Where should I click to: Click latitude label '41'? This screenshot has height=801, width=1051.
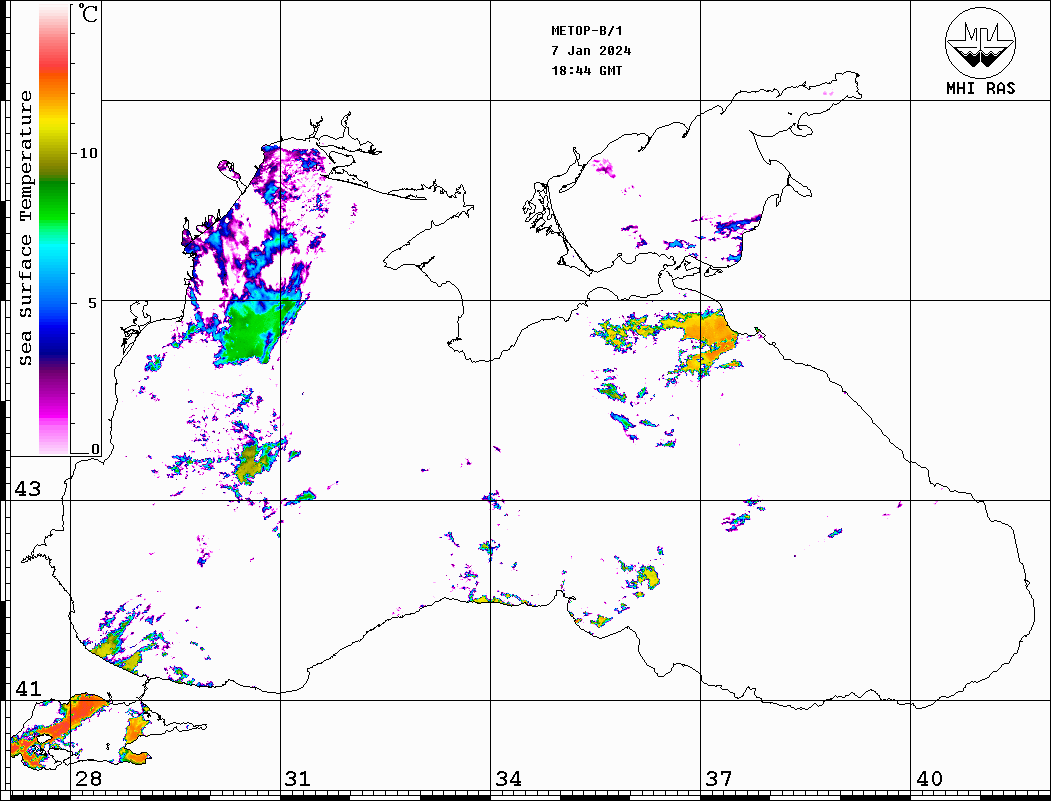tap(27, 688)
